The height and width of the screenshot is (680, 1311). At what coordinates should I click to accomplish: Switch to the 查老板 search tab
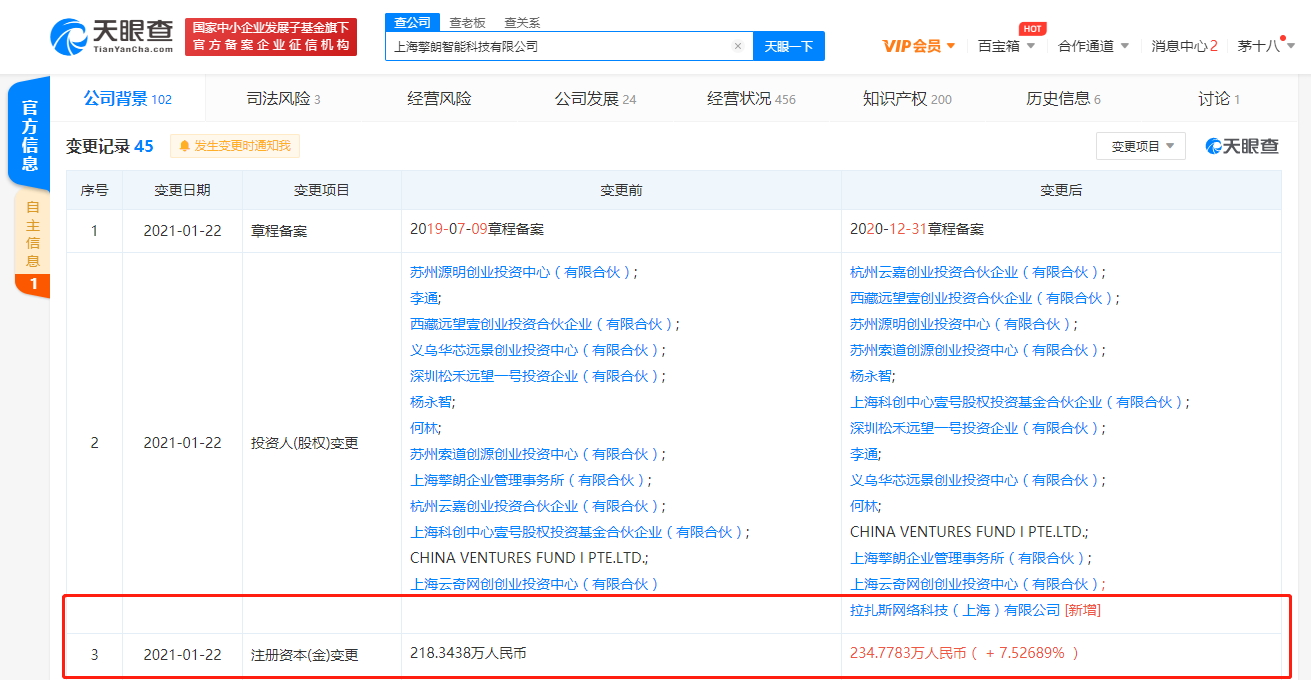[x=467, y=22]
